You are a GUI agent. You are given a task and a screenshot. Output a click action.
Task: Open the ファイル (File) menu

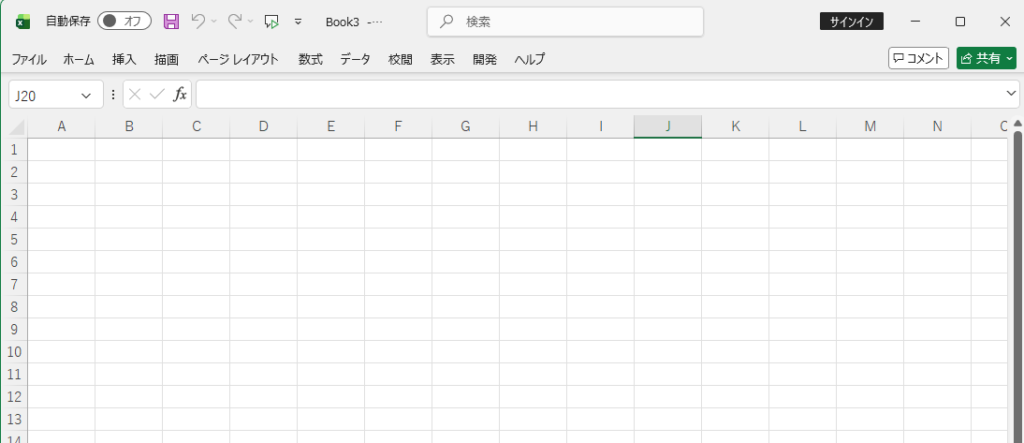pyautogui.click(x=29, y=59)
